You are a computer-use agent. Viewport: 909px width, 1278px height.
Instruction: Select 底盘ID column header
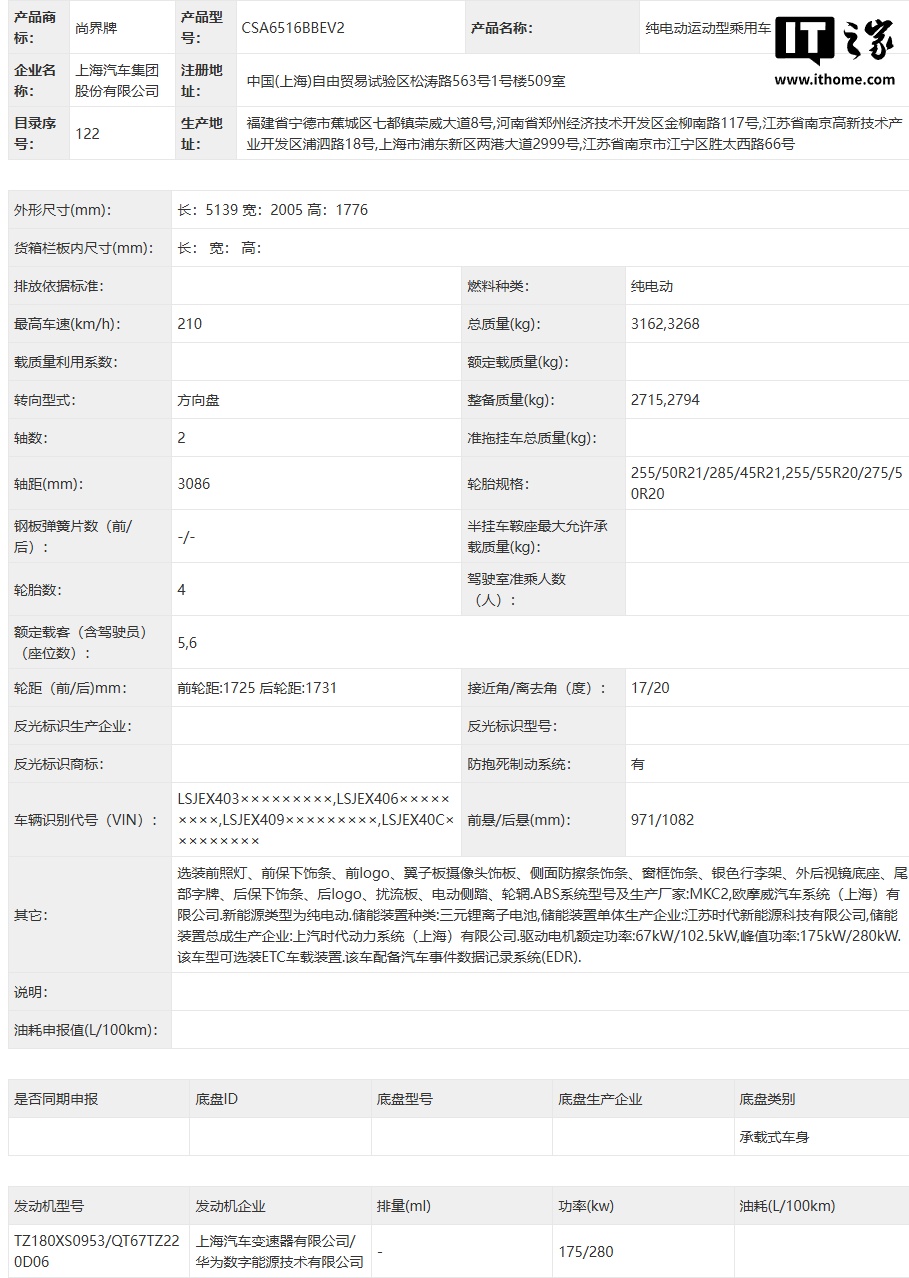pos(217,1099)
